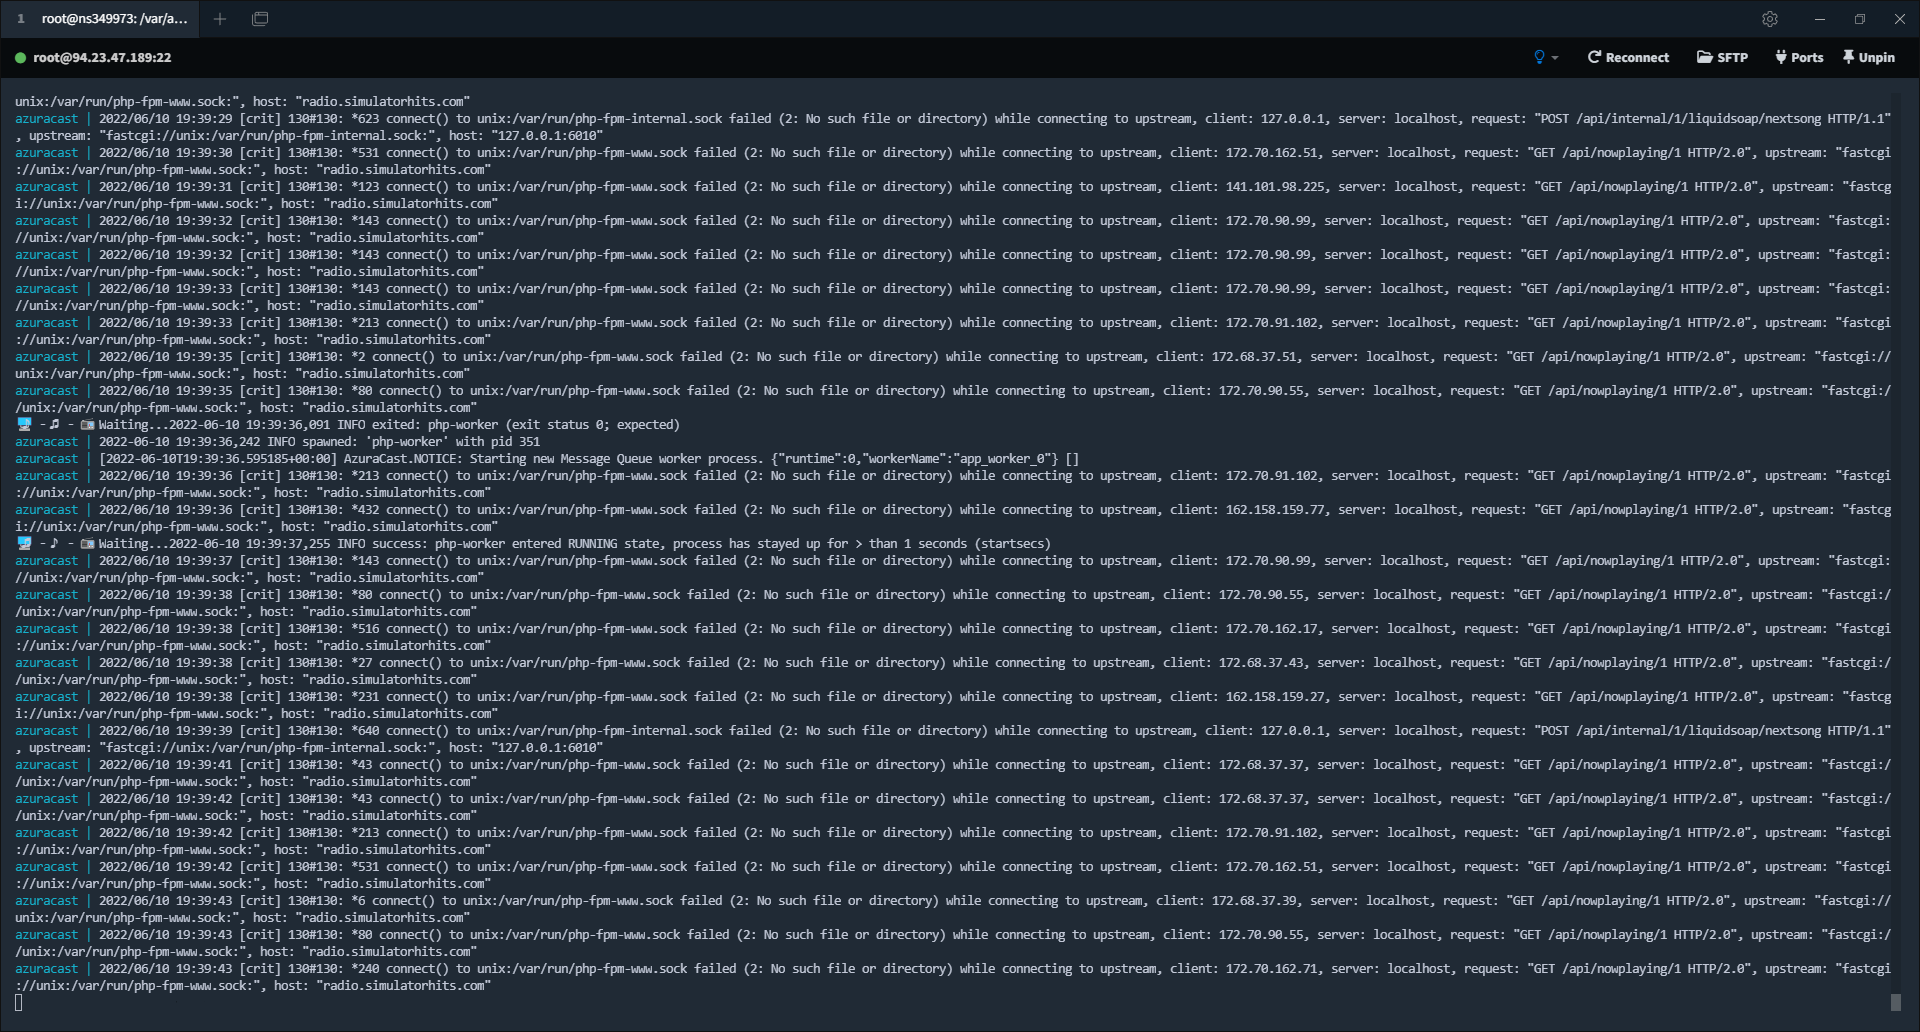Click the pin icon next to Unpin
The width and height of the screenshot is (1920, 1032).
click(1847, 57)
